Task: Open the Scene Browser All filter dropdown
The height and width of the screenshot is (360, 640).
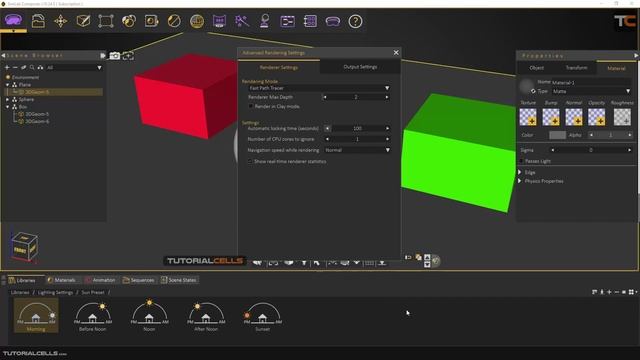Action: (x=74, y=67)
